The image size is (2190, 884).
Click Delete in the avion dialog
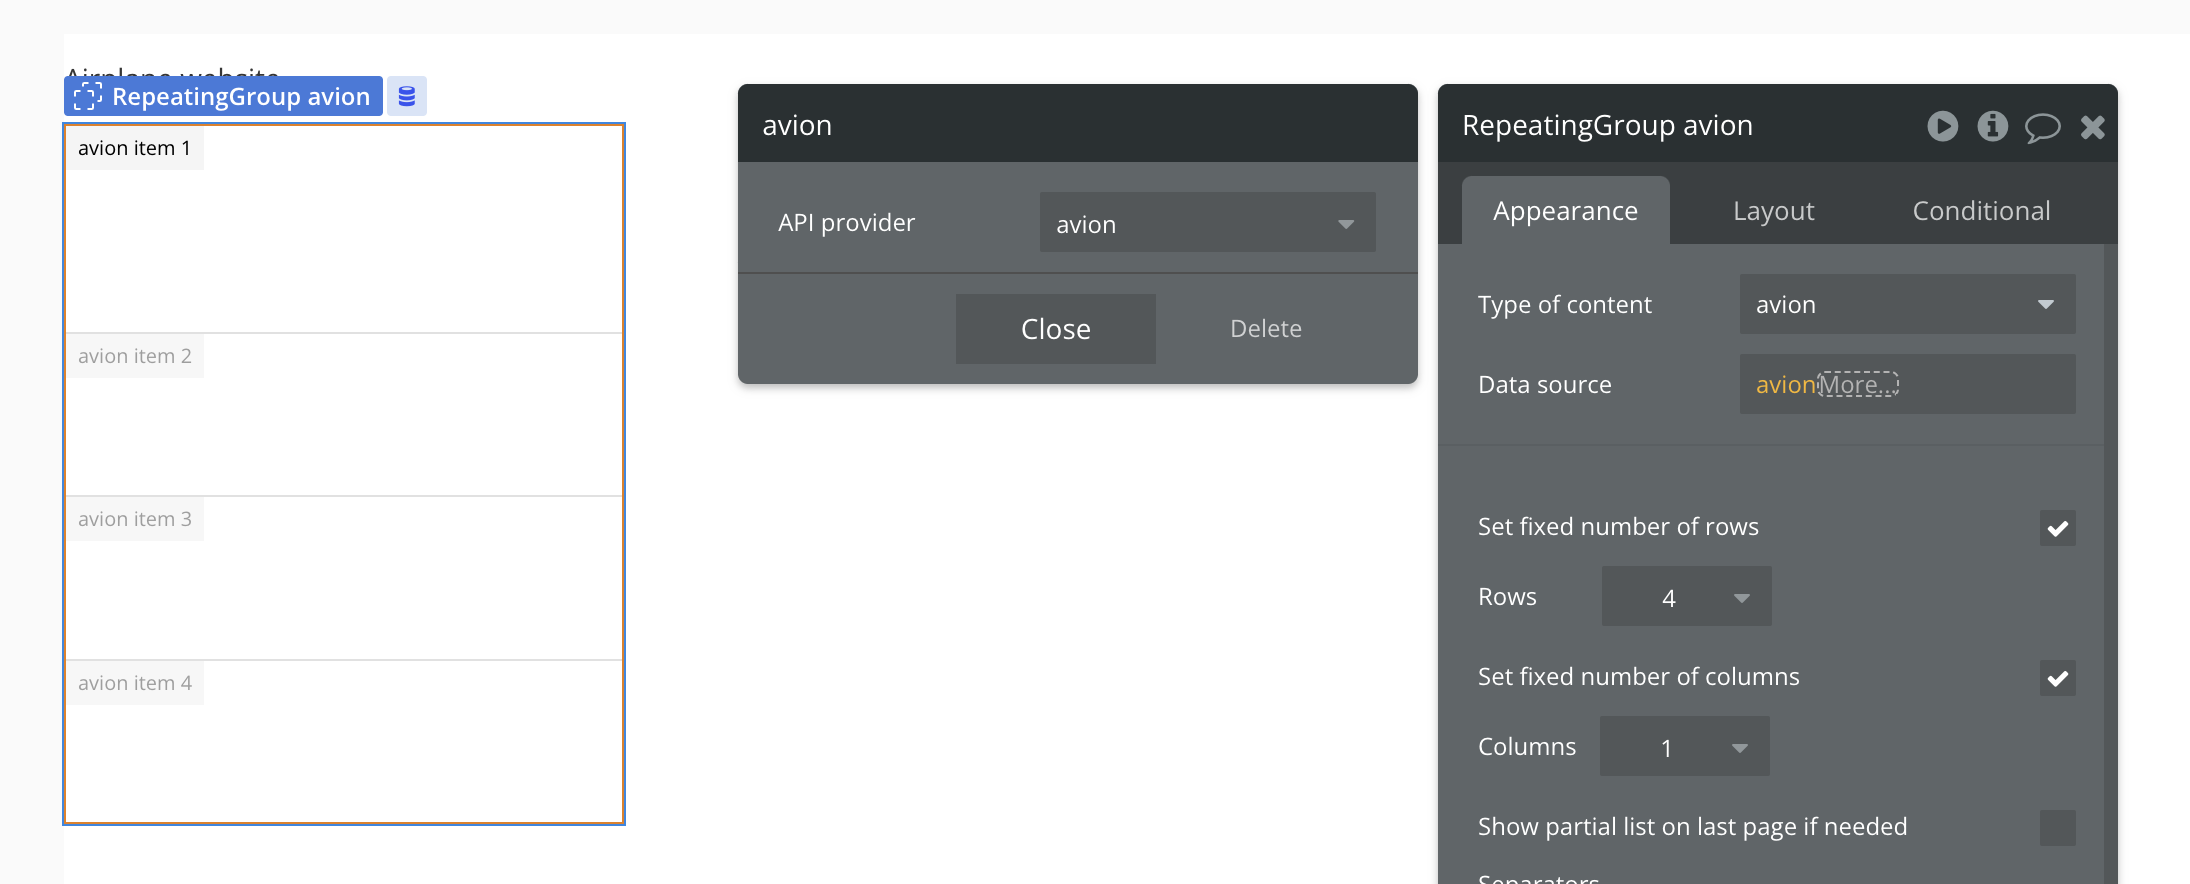(x=1265, y=329)
